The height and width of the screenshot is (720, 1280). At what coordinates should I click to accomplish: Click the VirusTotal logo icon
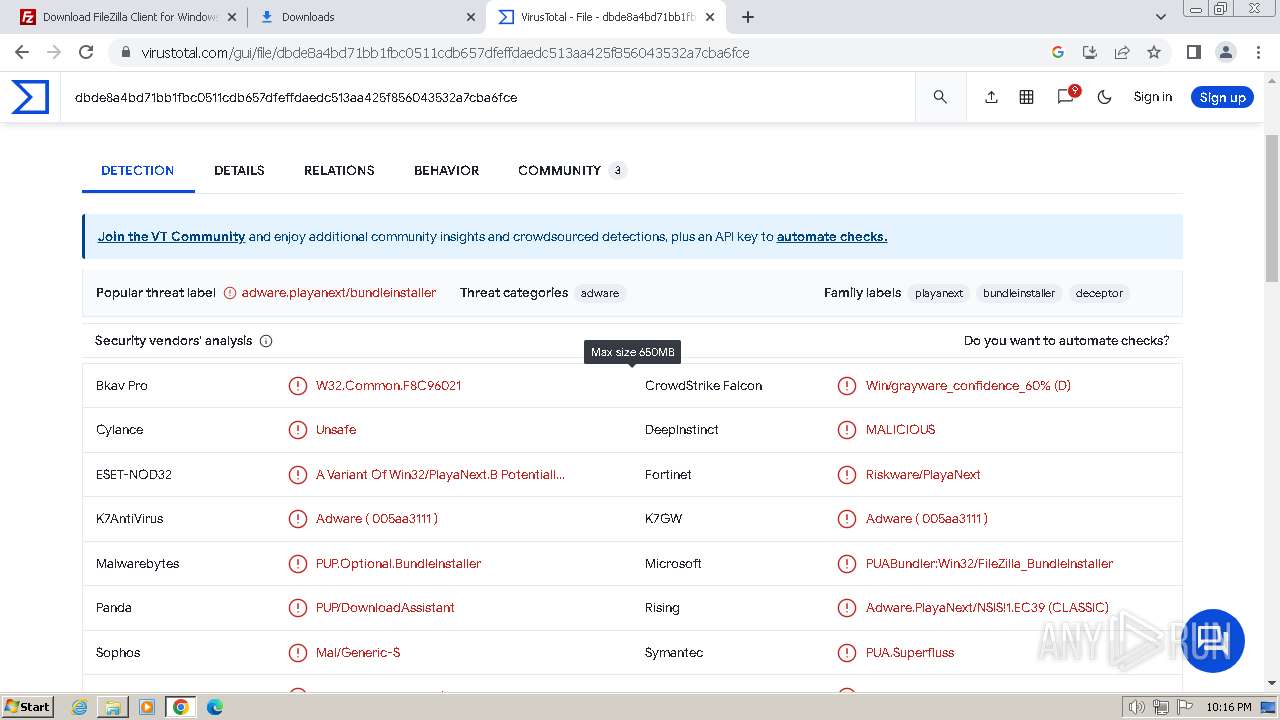pos(30,97)
